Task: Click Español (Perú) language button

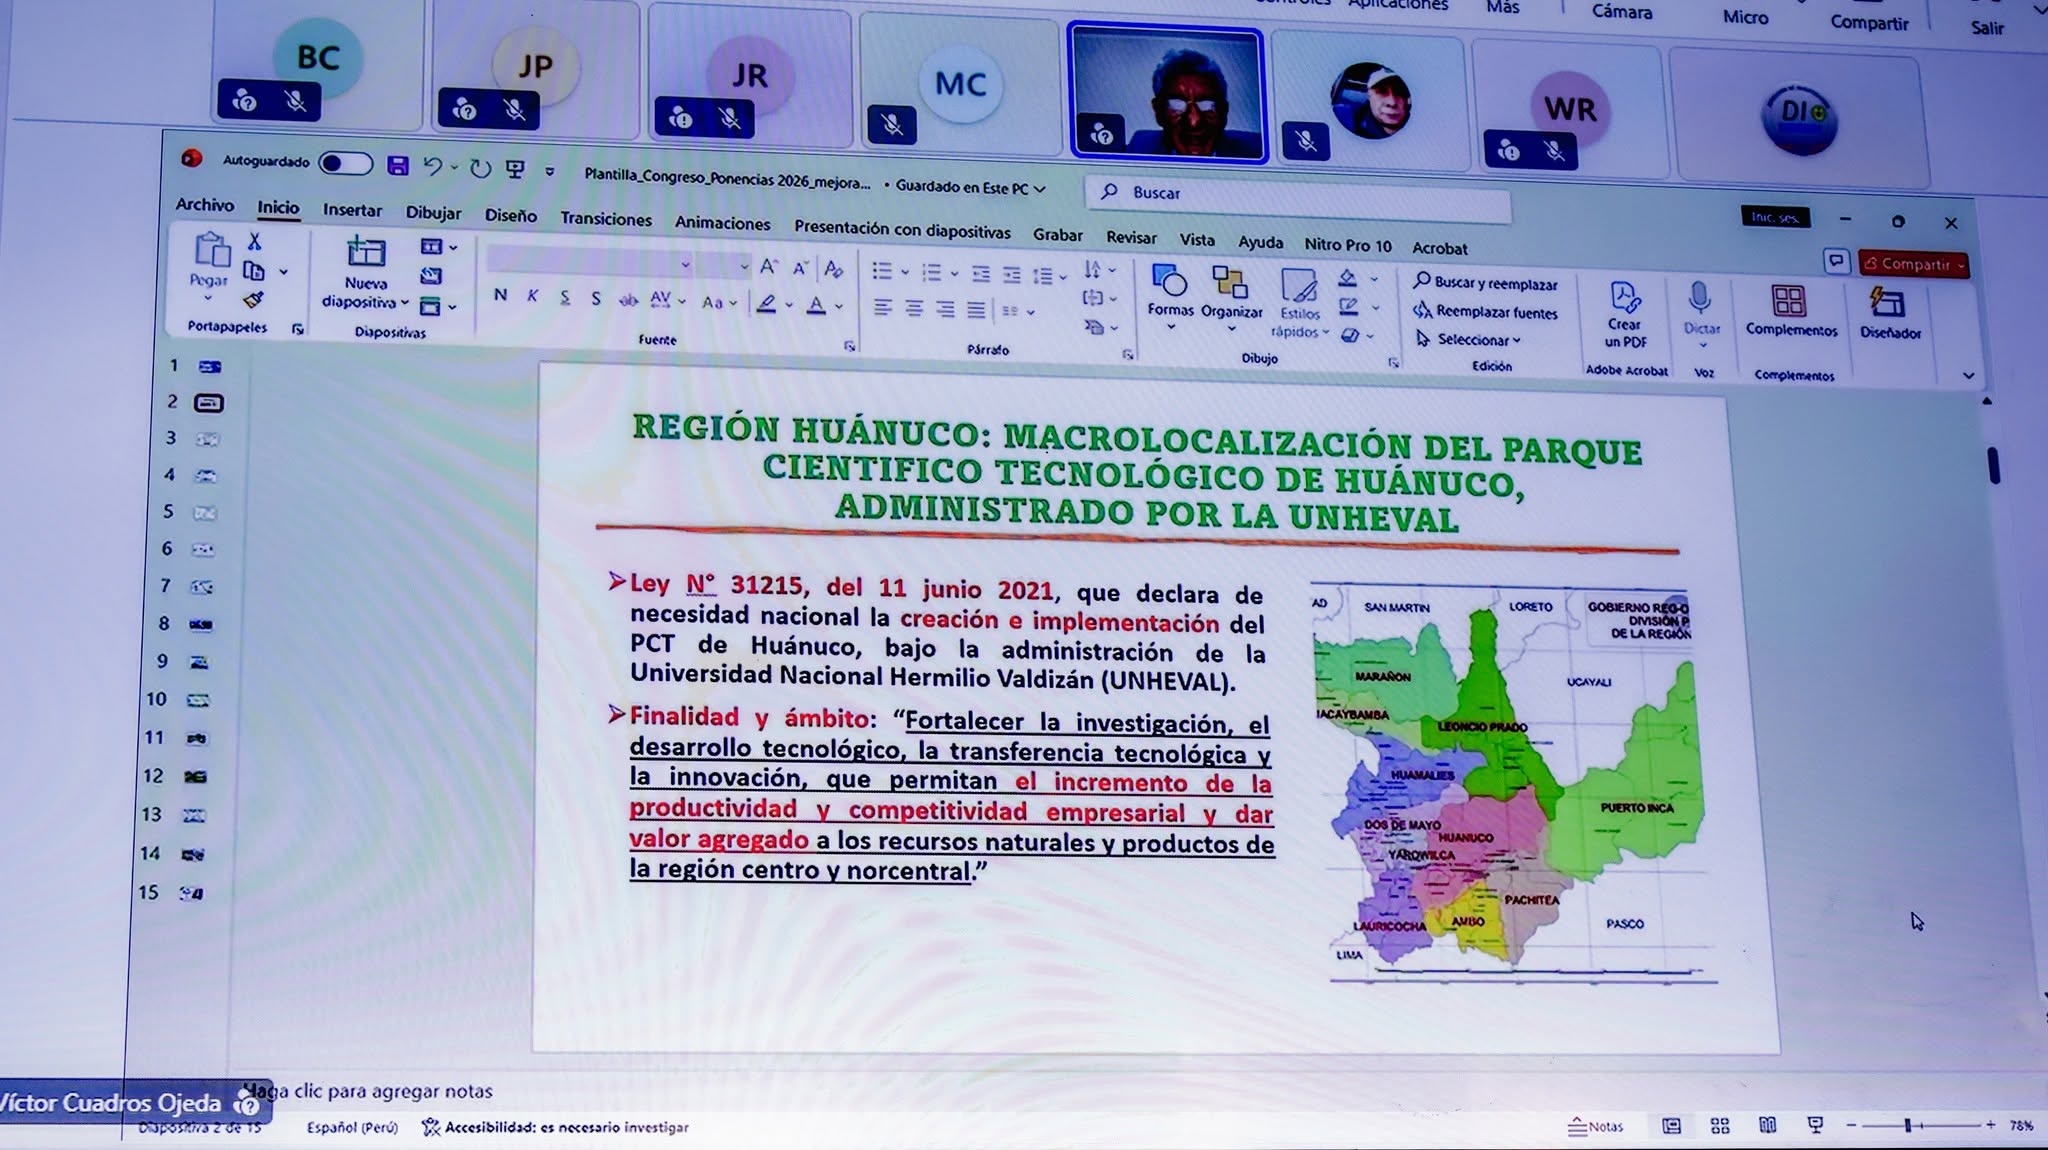Action: 352,1127
